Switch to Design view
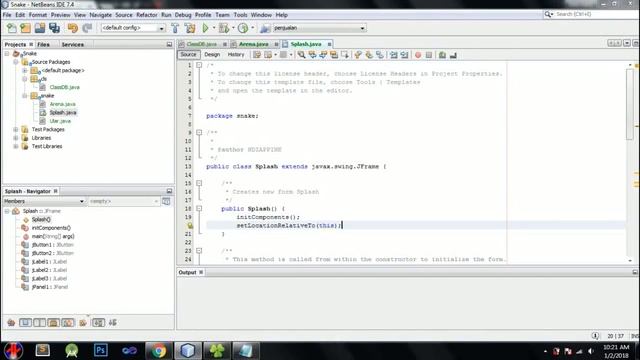Viewport: 640px width, 360px height. tap(212, 55)
